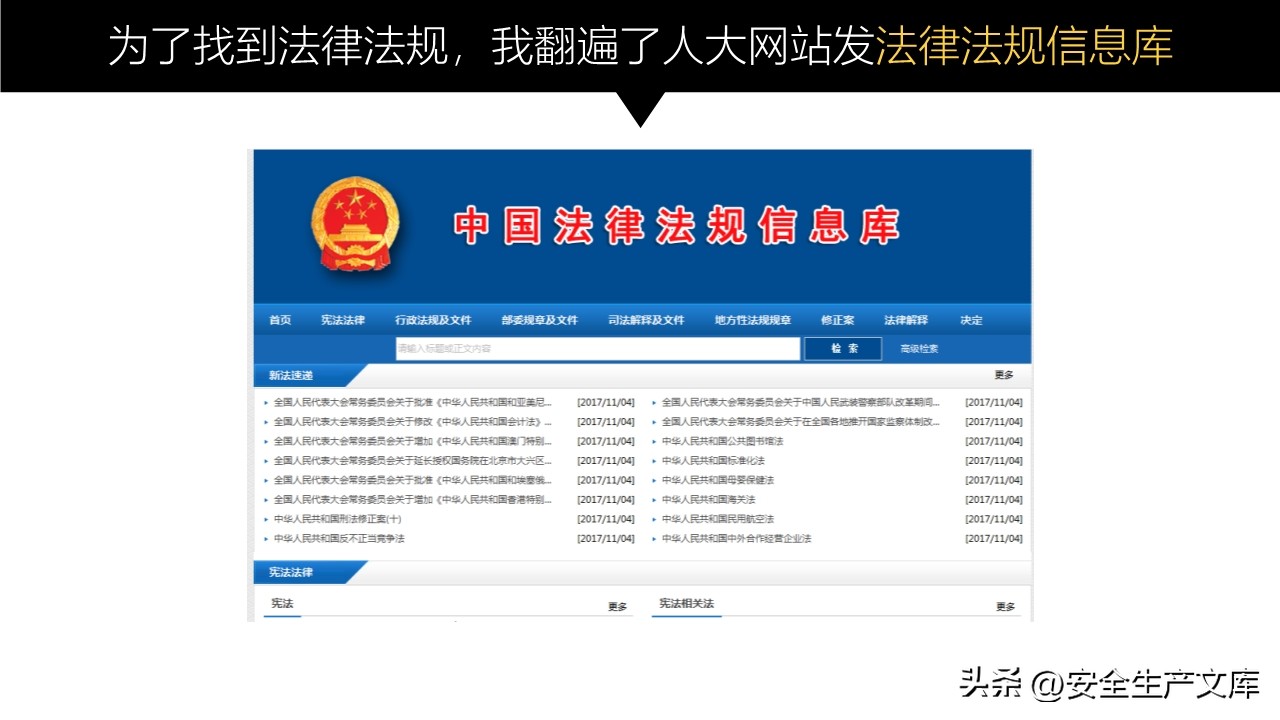
Task: Open the decision approving the 埃塞俄 treaty
Action: [412, 480]
